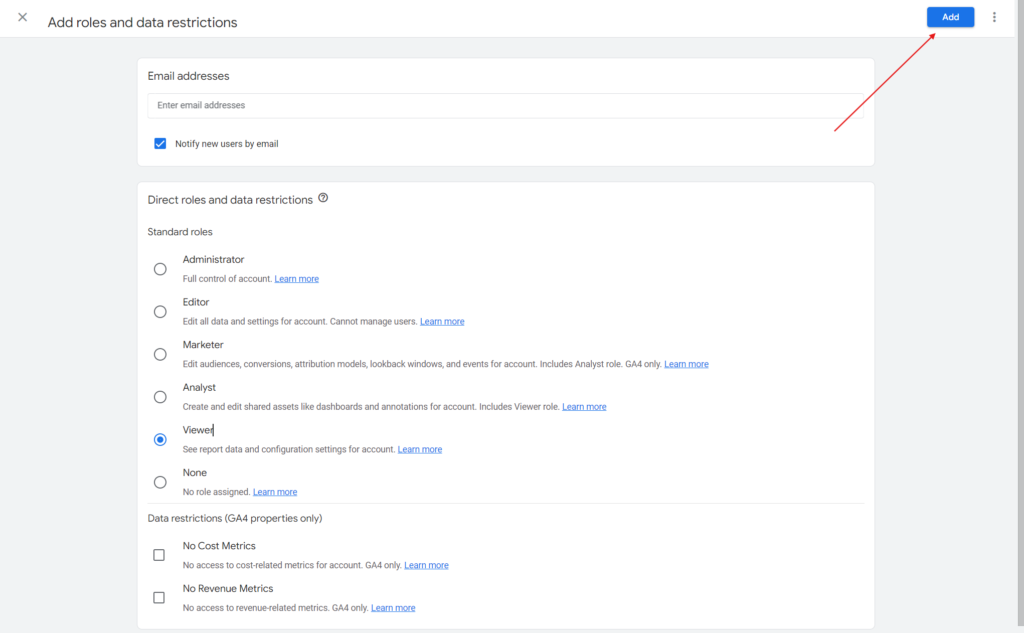The width and height of the screenshot is (1024, 633).
Task: Set role to None
Action: (160, 482)
